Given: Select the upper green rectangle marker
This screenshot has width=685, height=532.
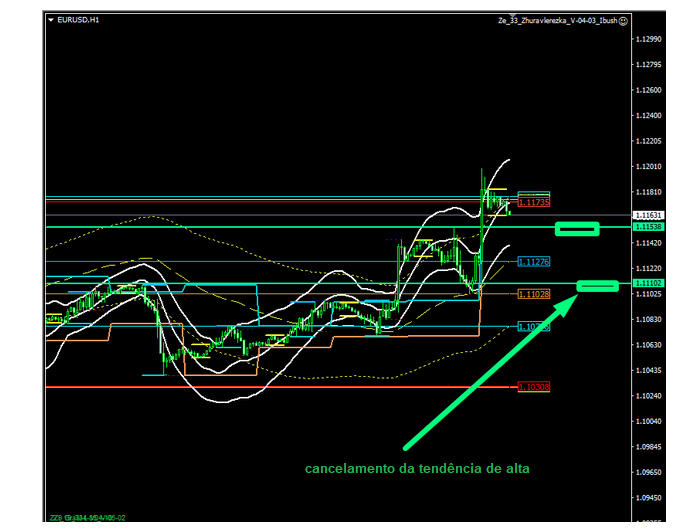Looking at the screenshot, I should 577,229.
